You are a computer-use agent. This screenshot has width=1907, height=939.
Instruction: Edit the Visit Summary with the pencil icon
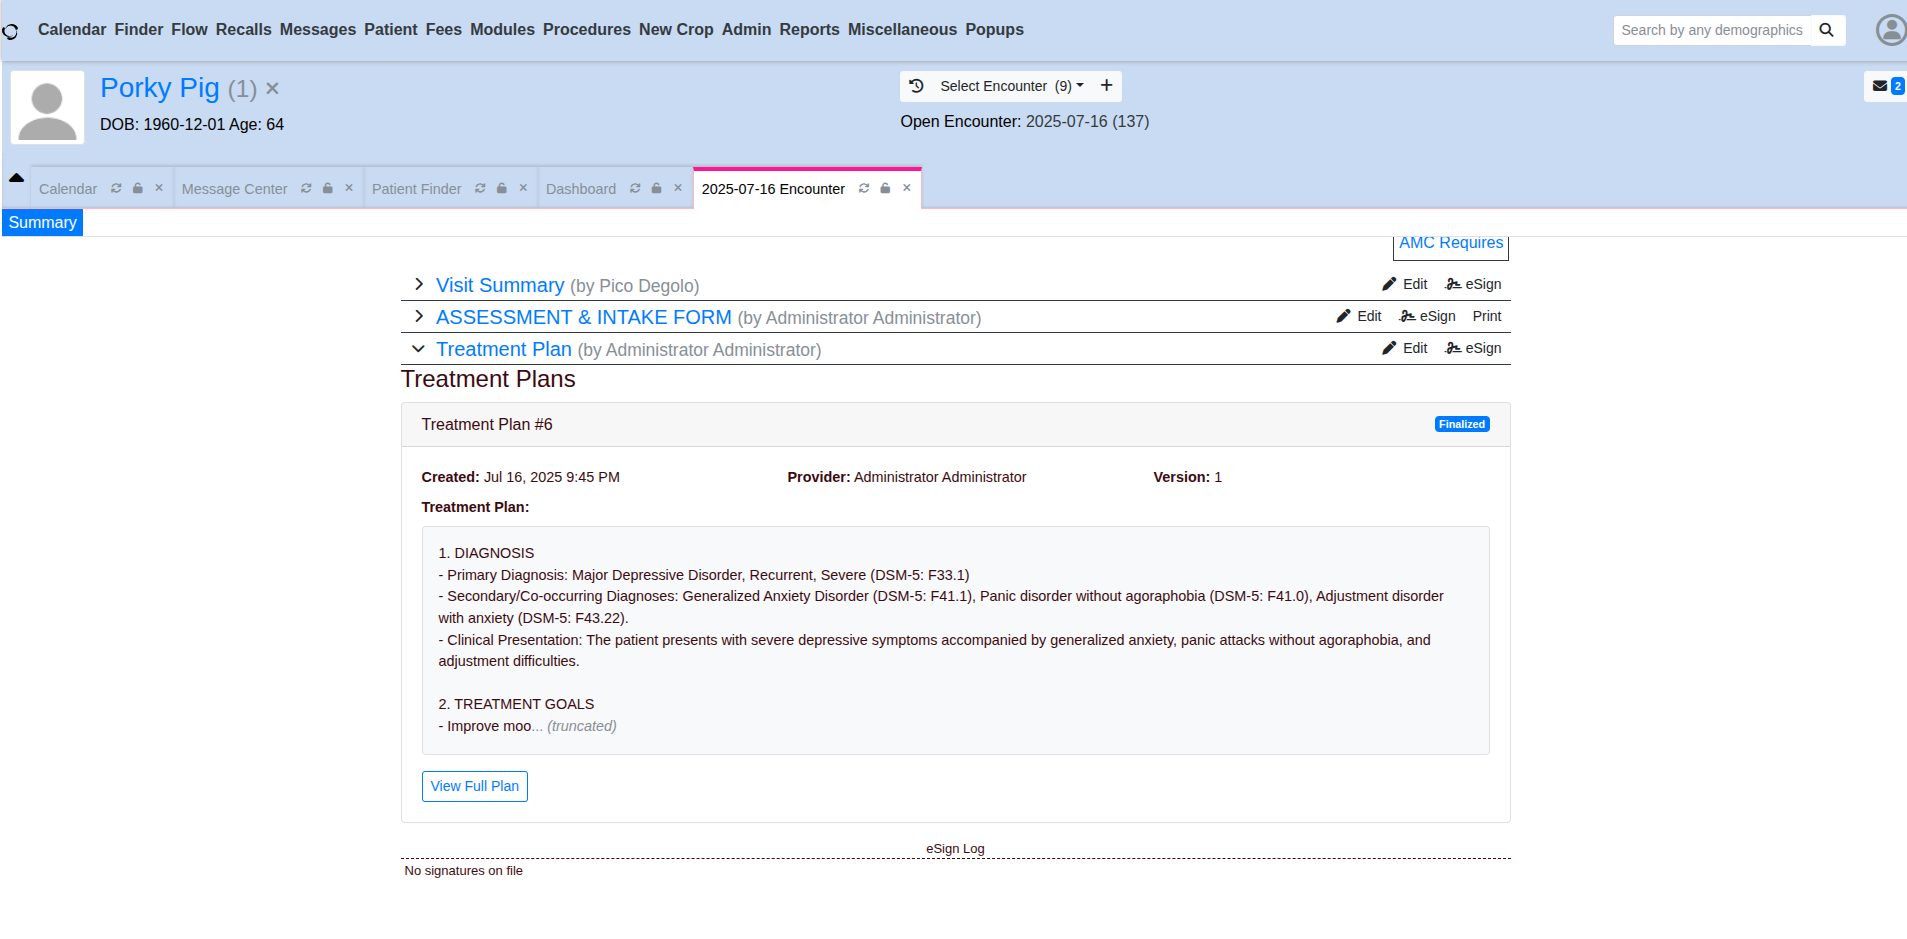coord(1389,284)
